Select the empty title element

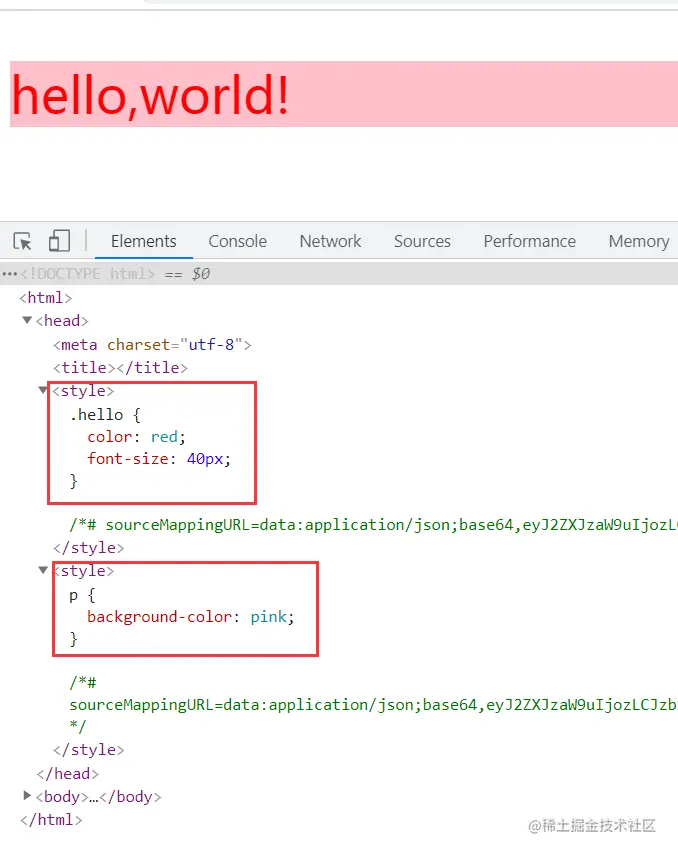121,367
